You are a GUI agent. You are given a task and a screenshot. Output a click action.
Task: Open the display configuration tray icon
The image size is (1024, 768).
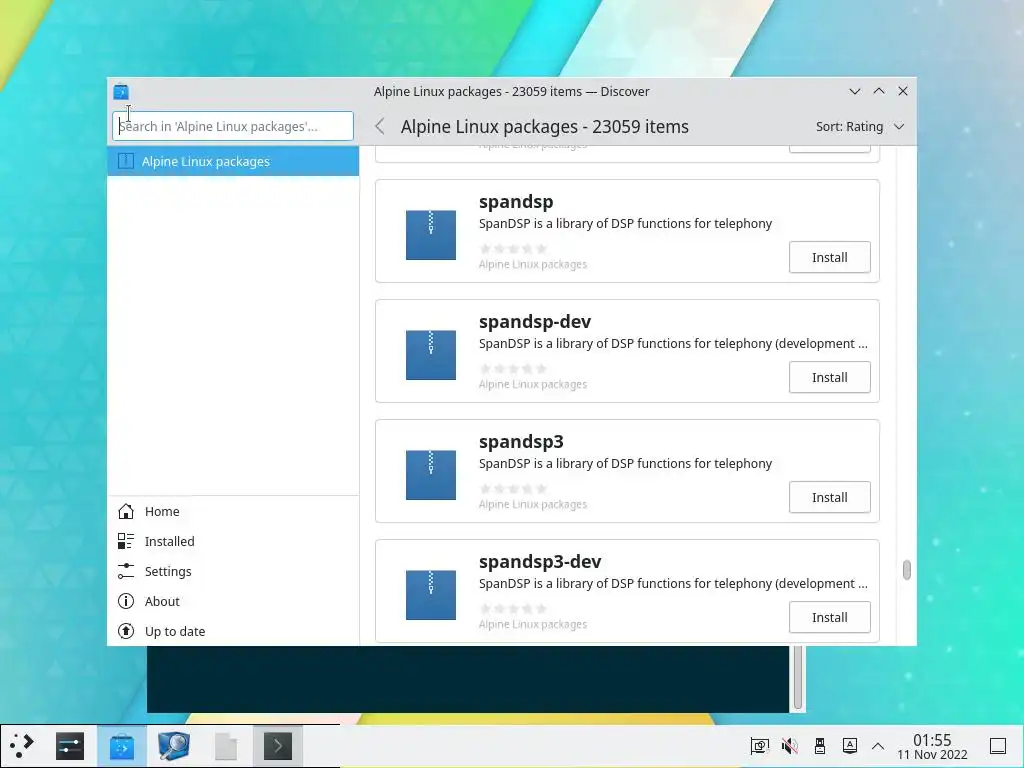click(760, 746)
